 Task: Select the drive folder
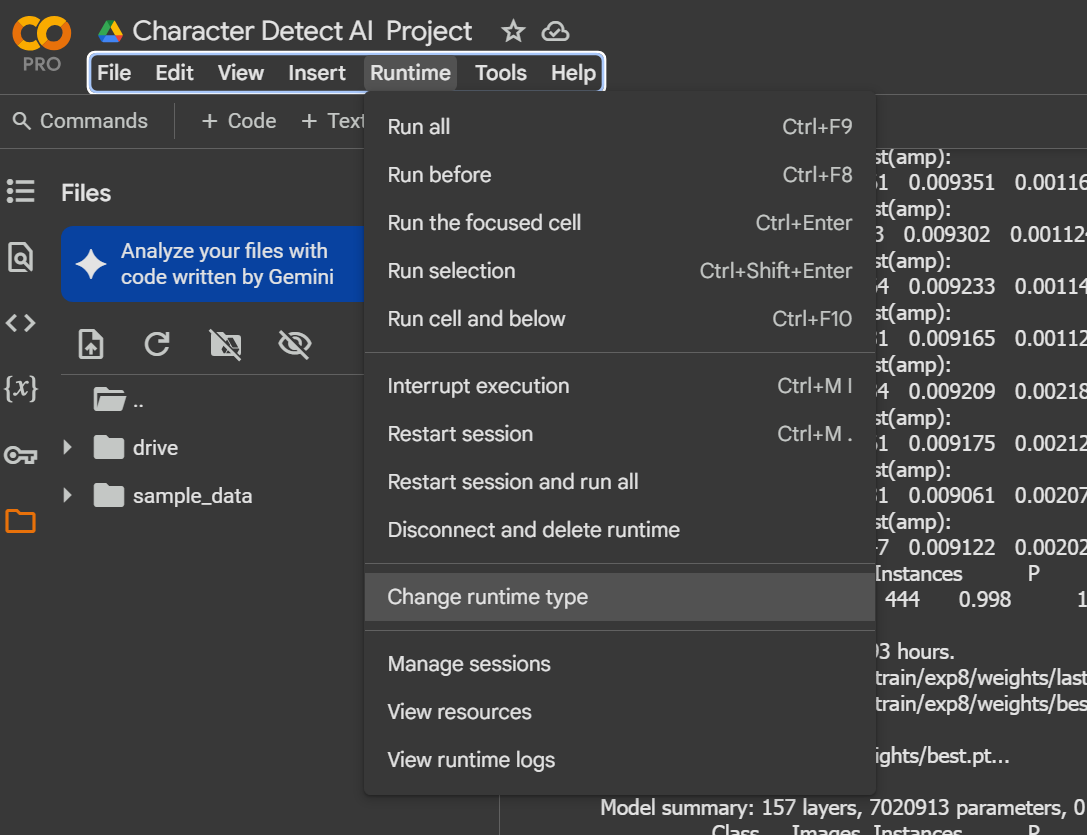click(x=136, y=447)
